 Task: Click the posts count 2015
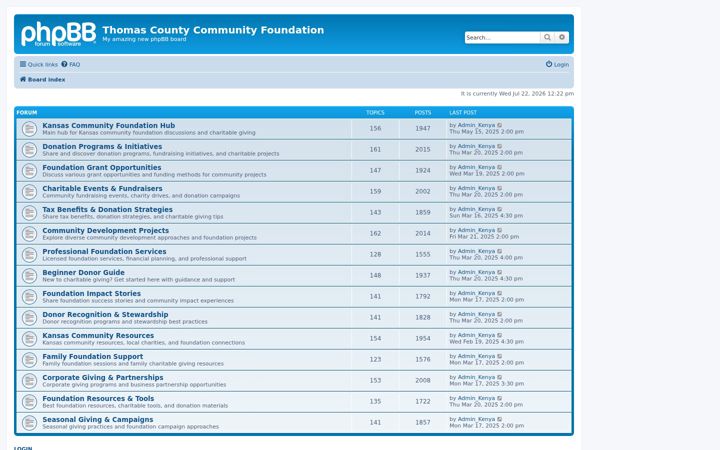point(423,150)
